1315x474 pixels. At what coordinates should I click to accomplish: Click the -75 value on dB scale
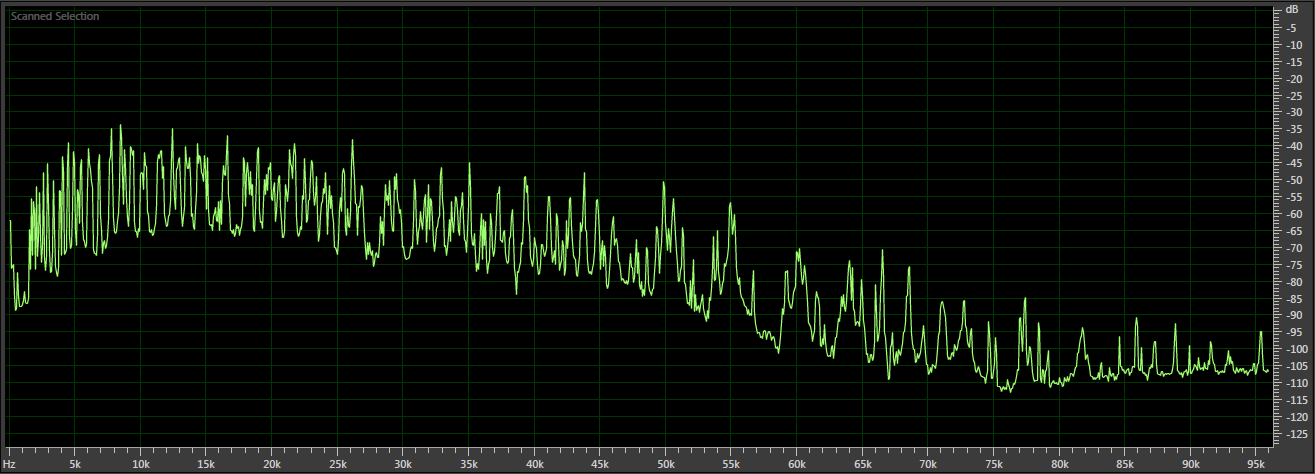1293,264
